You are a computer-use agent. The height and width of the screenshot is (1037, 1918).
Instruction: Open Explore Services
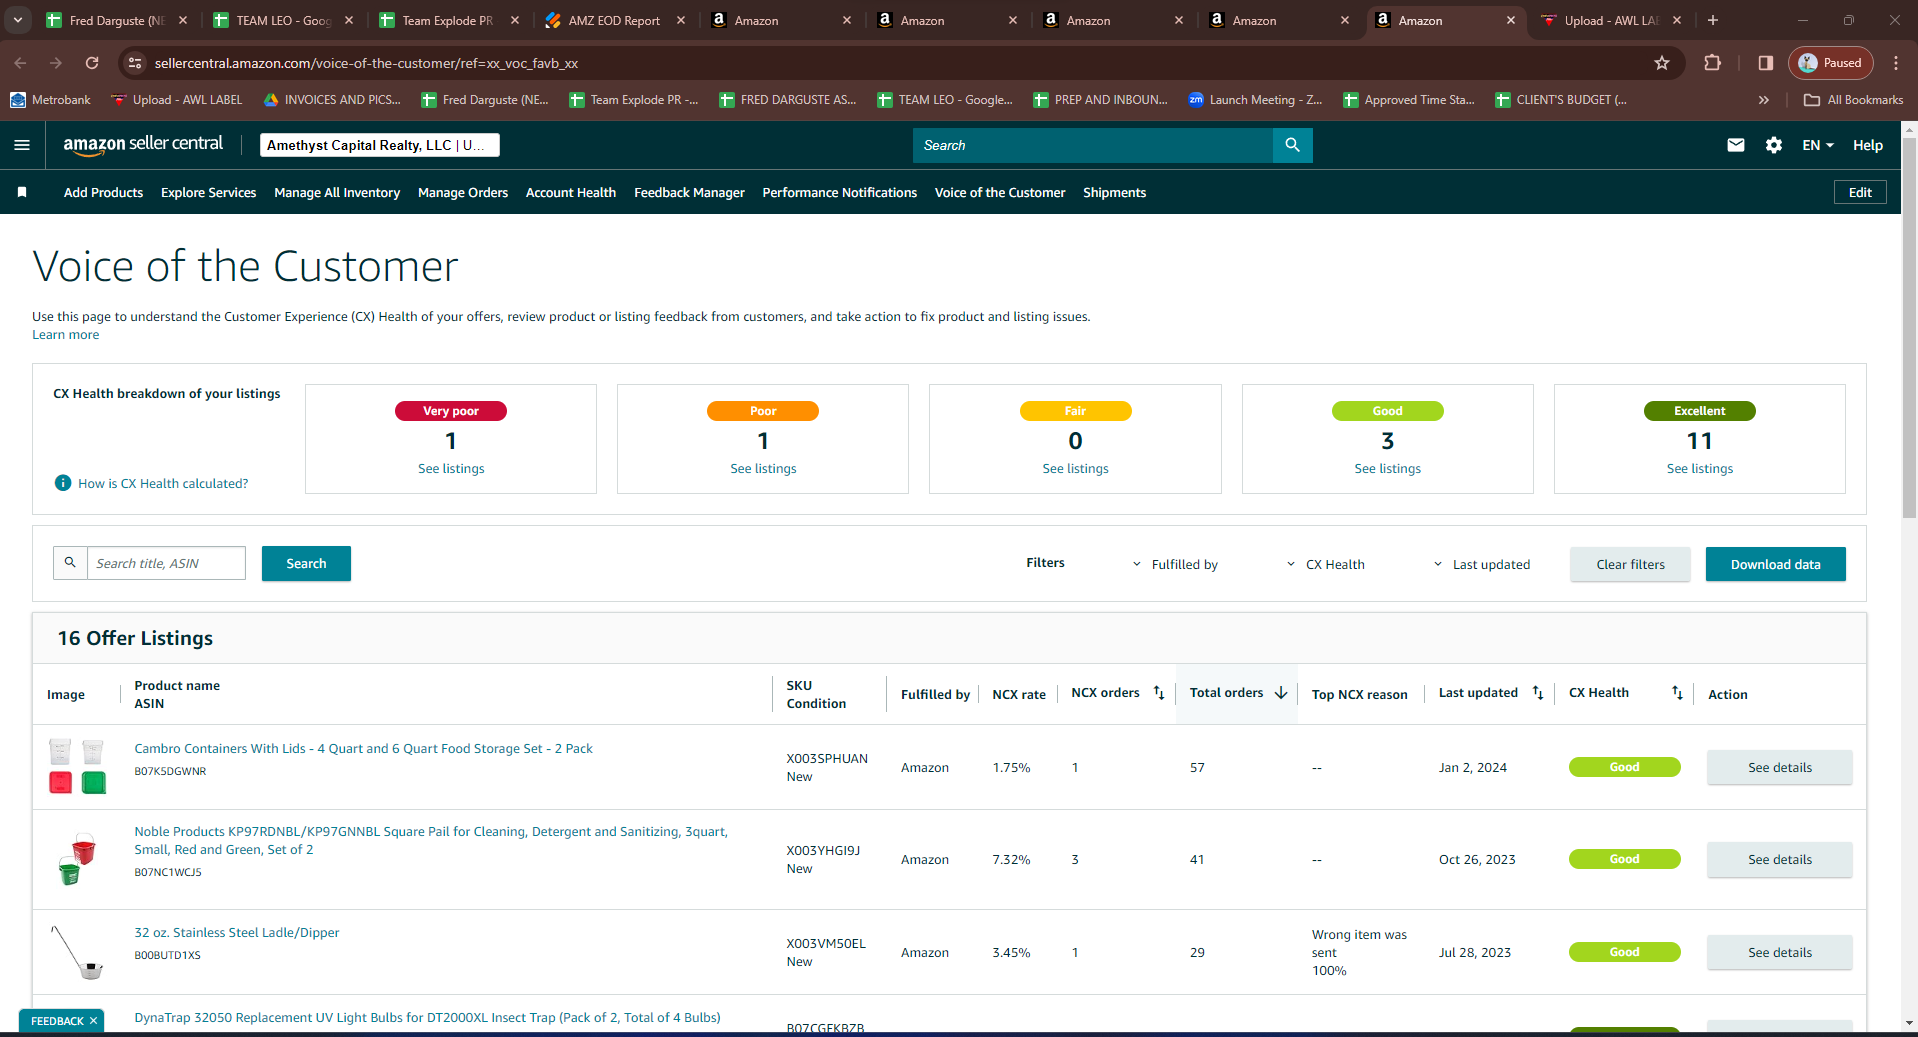click(208, 192)
